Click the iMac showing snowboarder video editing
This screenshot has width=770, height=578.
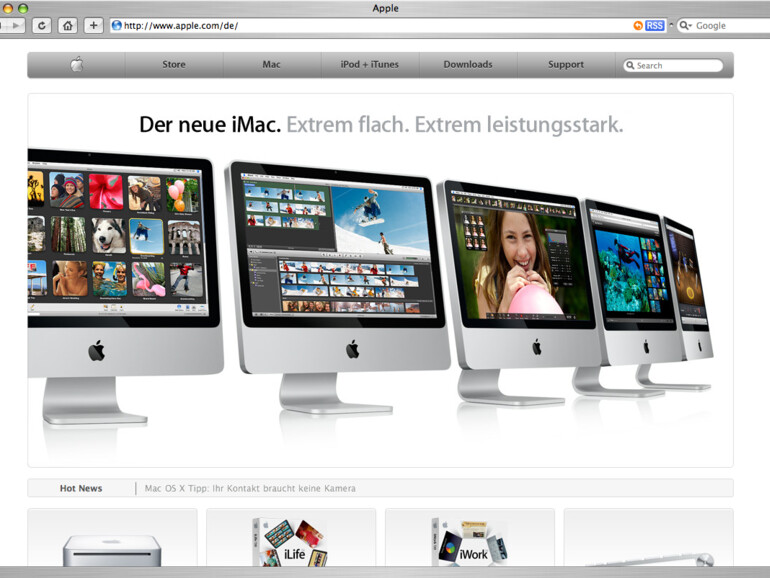[x=338, y=287]
